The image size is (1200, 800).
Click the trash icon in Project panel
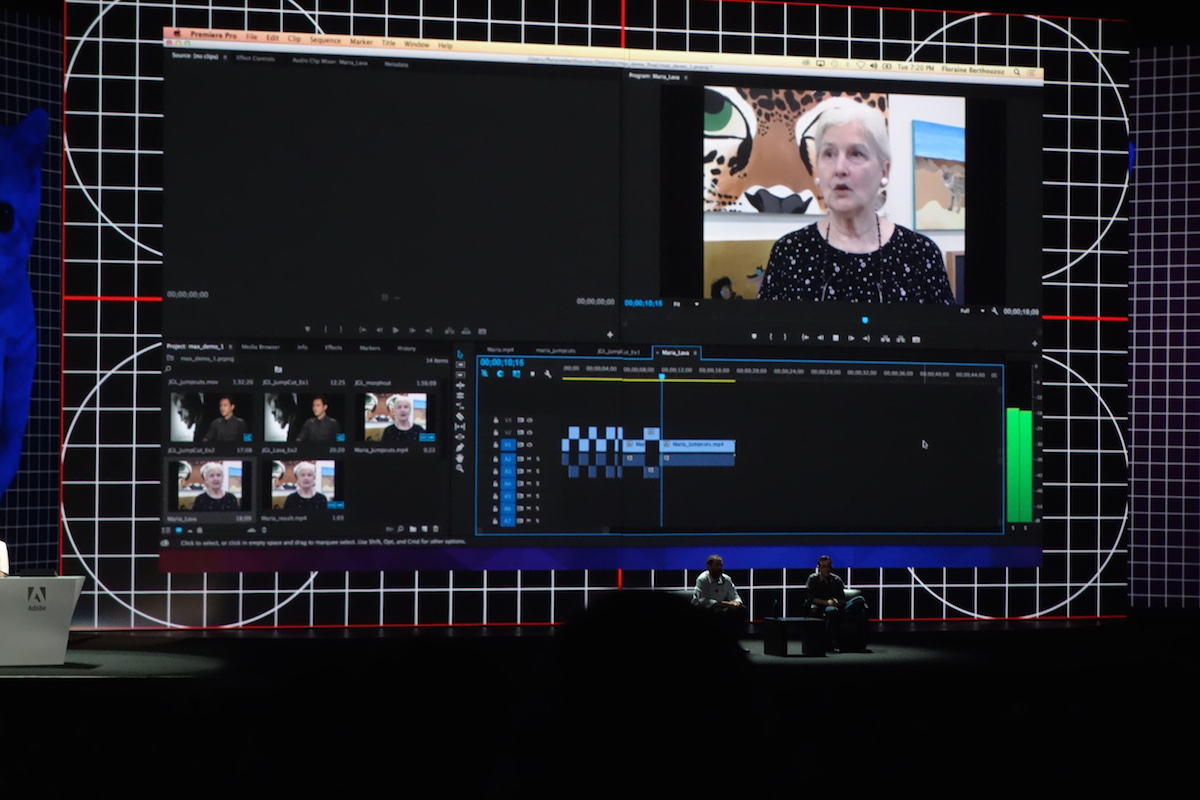click(435, 528)
